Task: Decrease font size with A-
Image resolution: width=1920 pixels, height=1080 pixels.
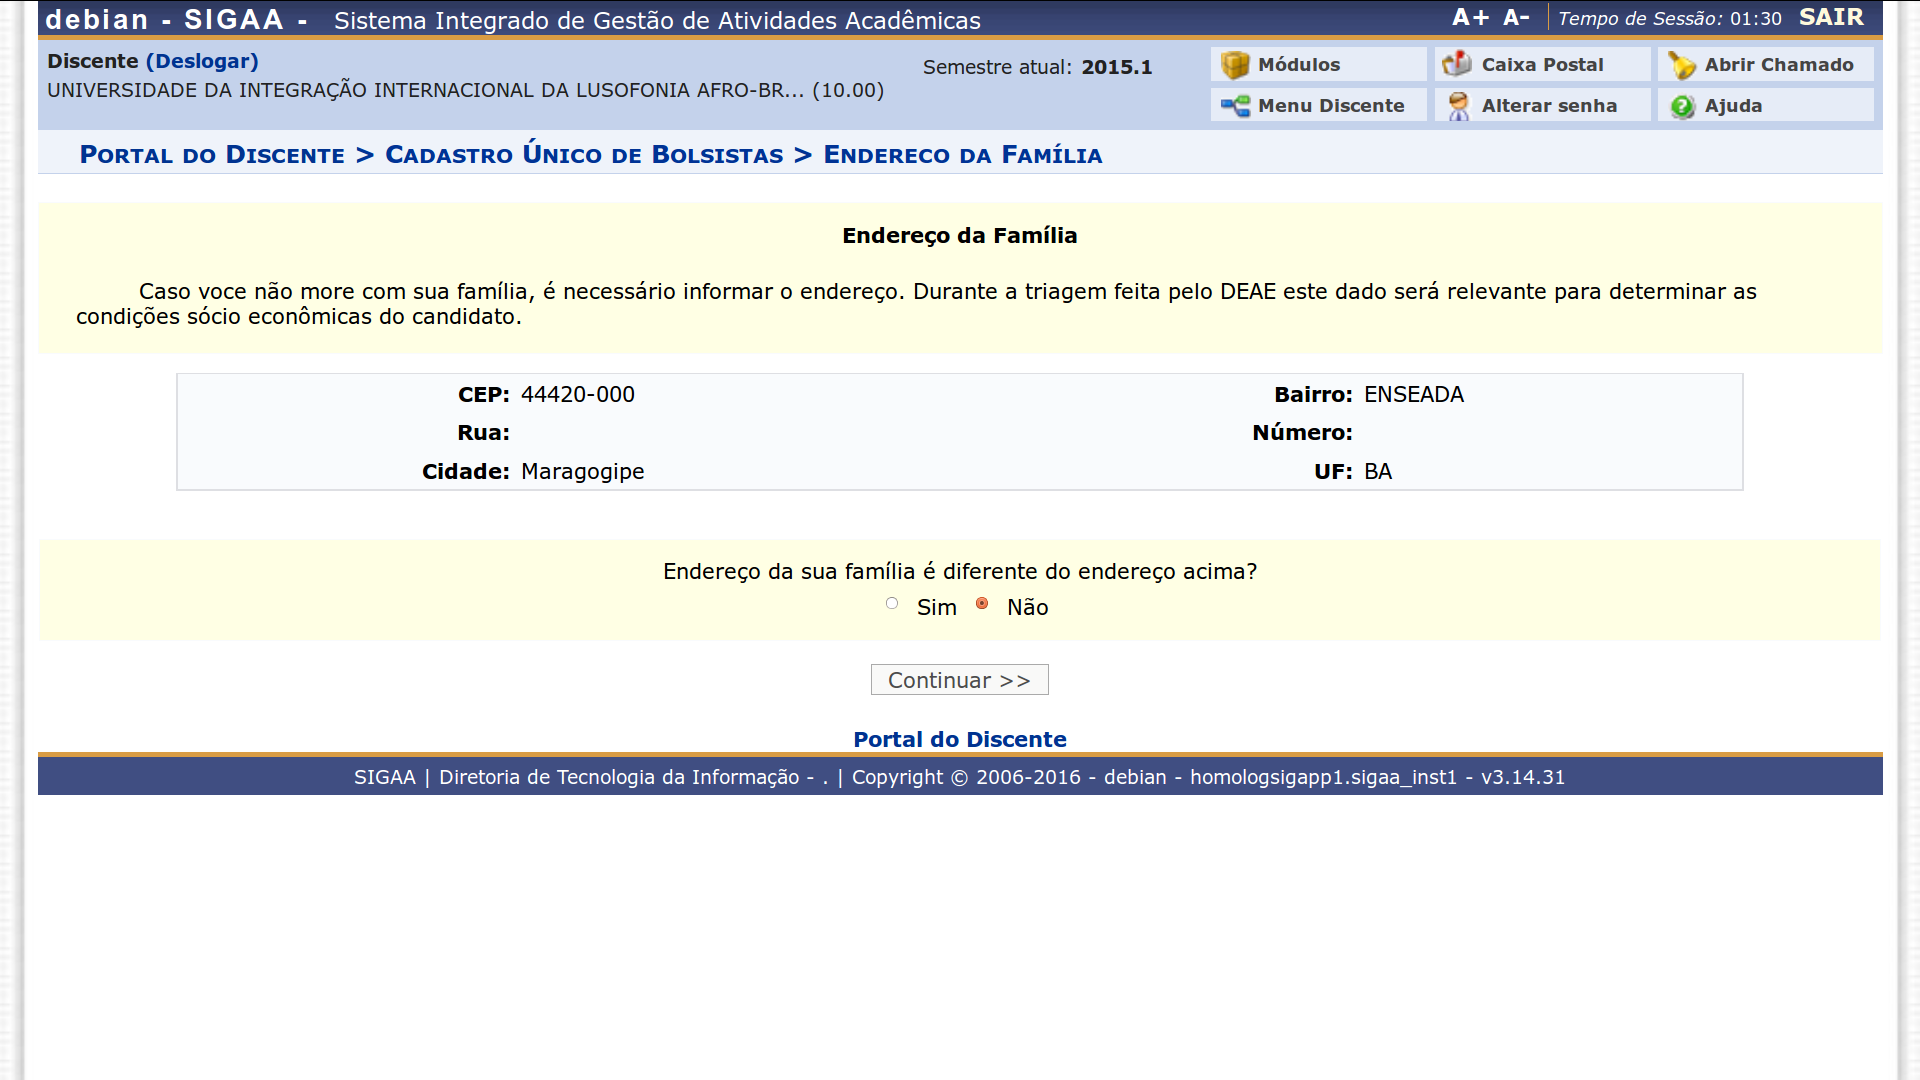Action: [x=1516, y=18]
